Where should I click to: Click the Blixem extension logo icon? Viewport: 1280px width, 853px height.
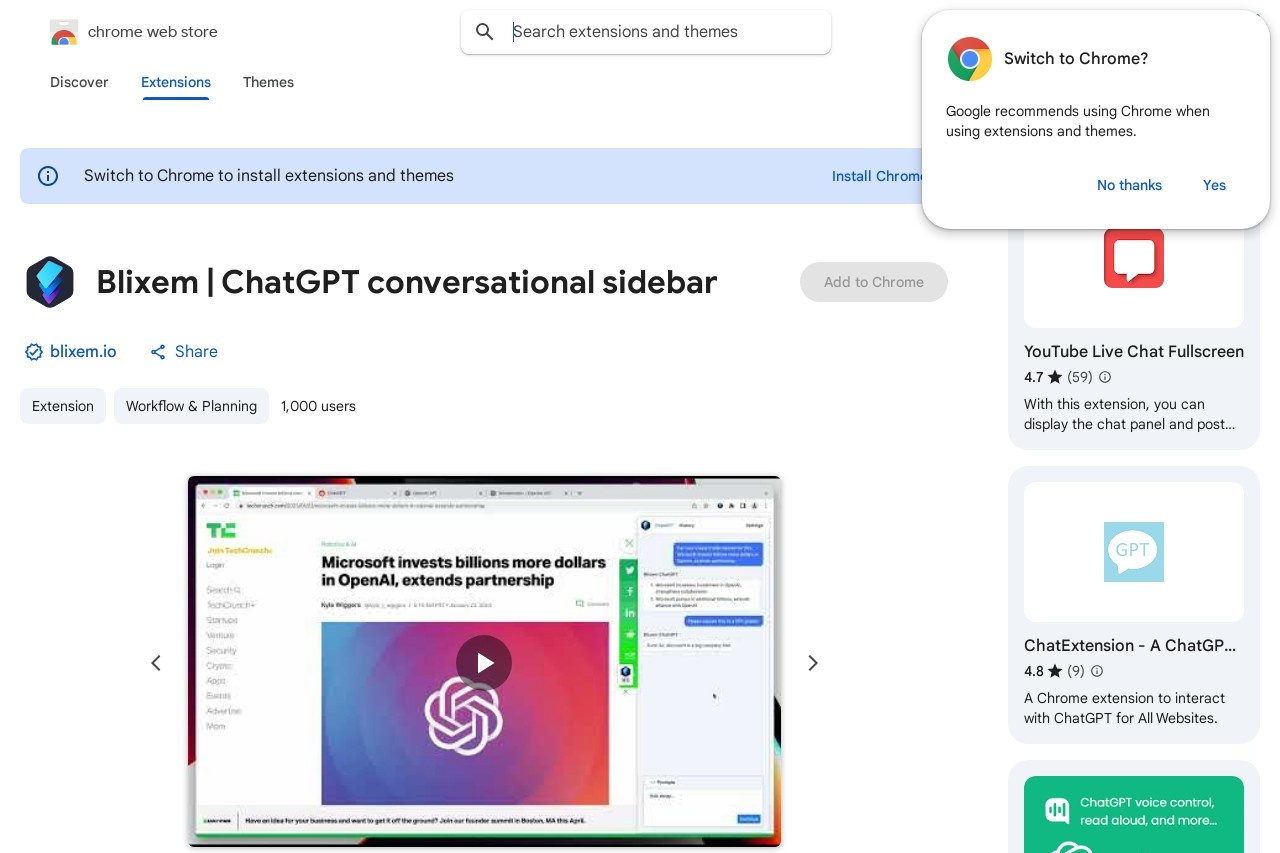[x=50, y=282]
